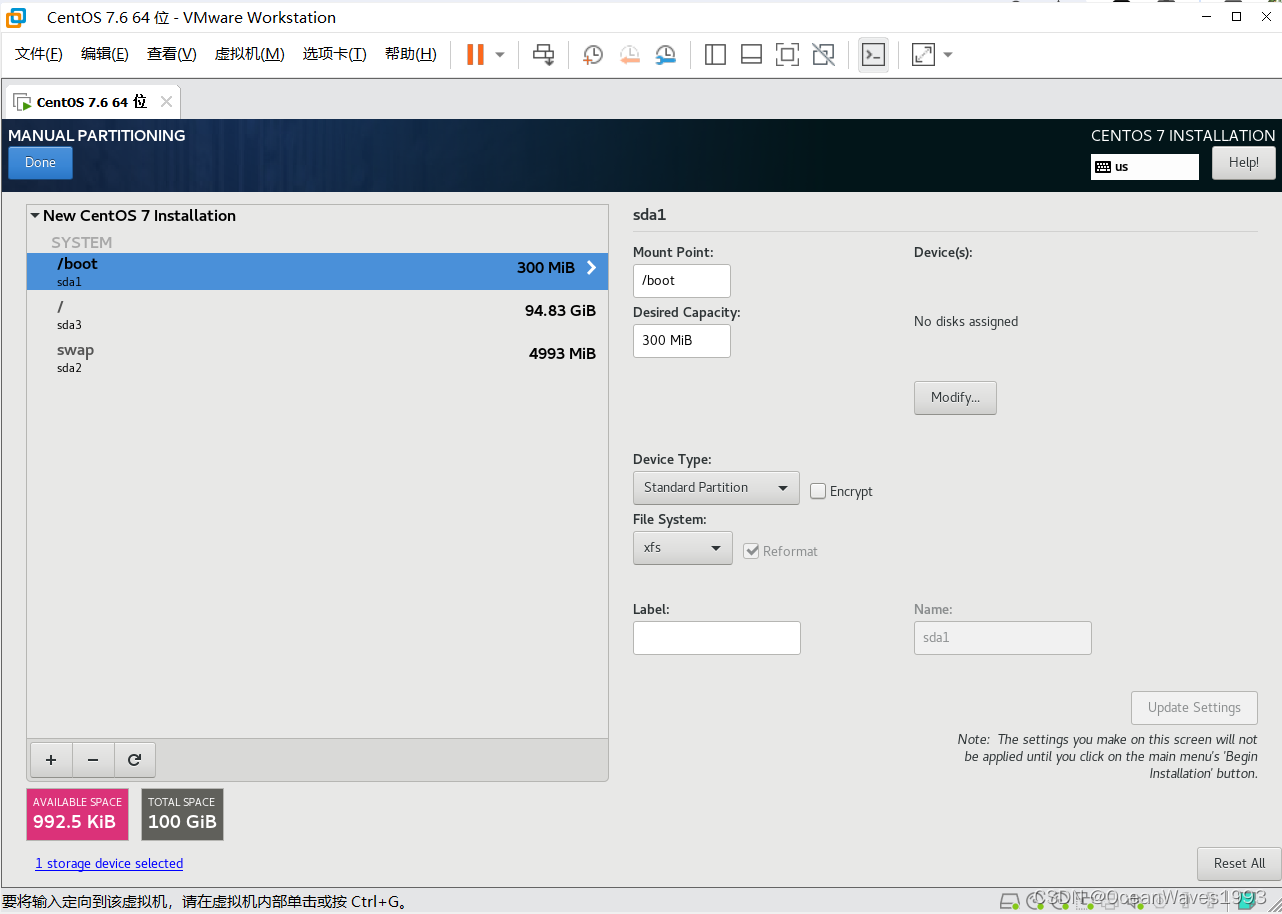The image size is (1282, 914).
Task: Maximize the VMware Workstation window
Action: point(1237,16)
